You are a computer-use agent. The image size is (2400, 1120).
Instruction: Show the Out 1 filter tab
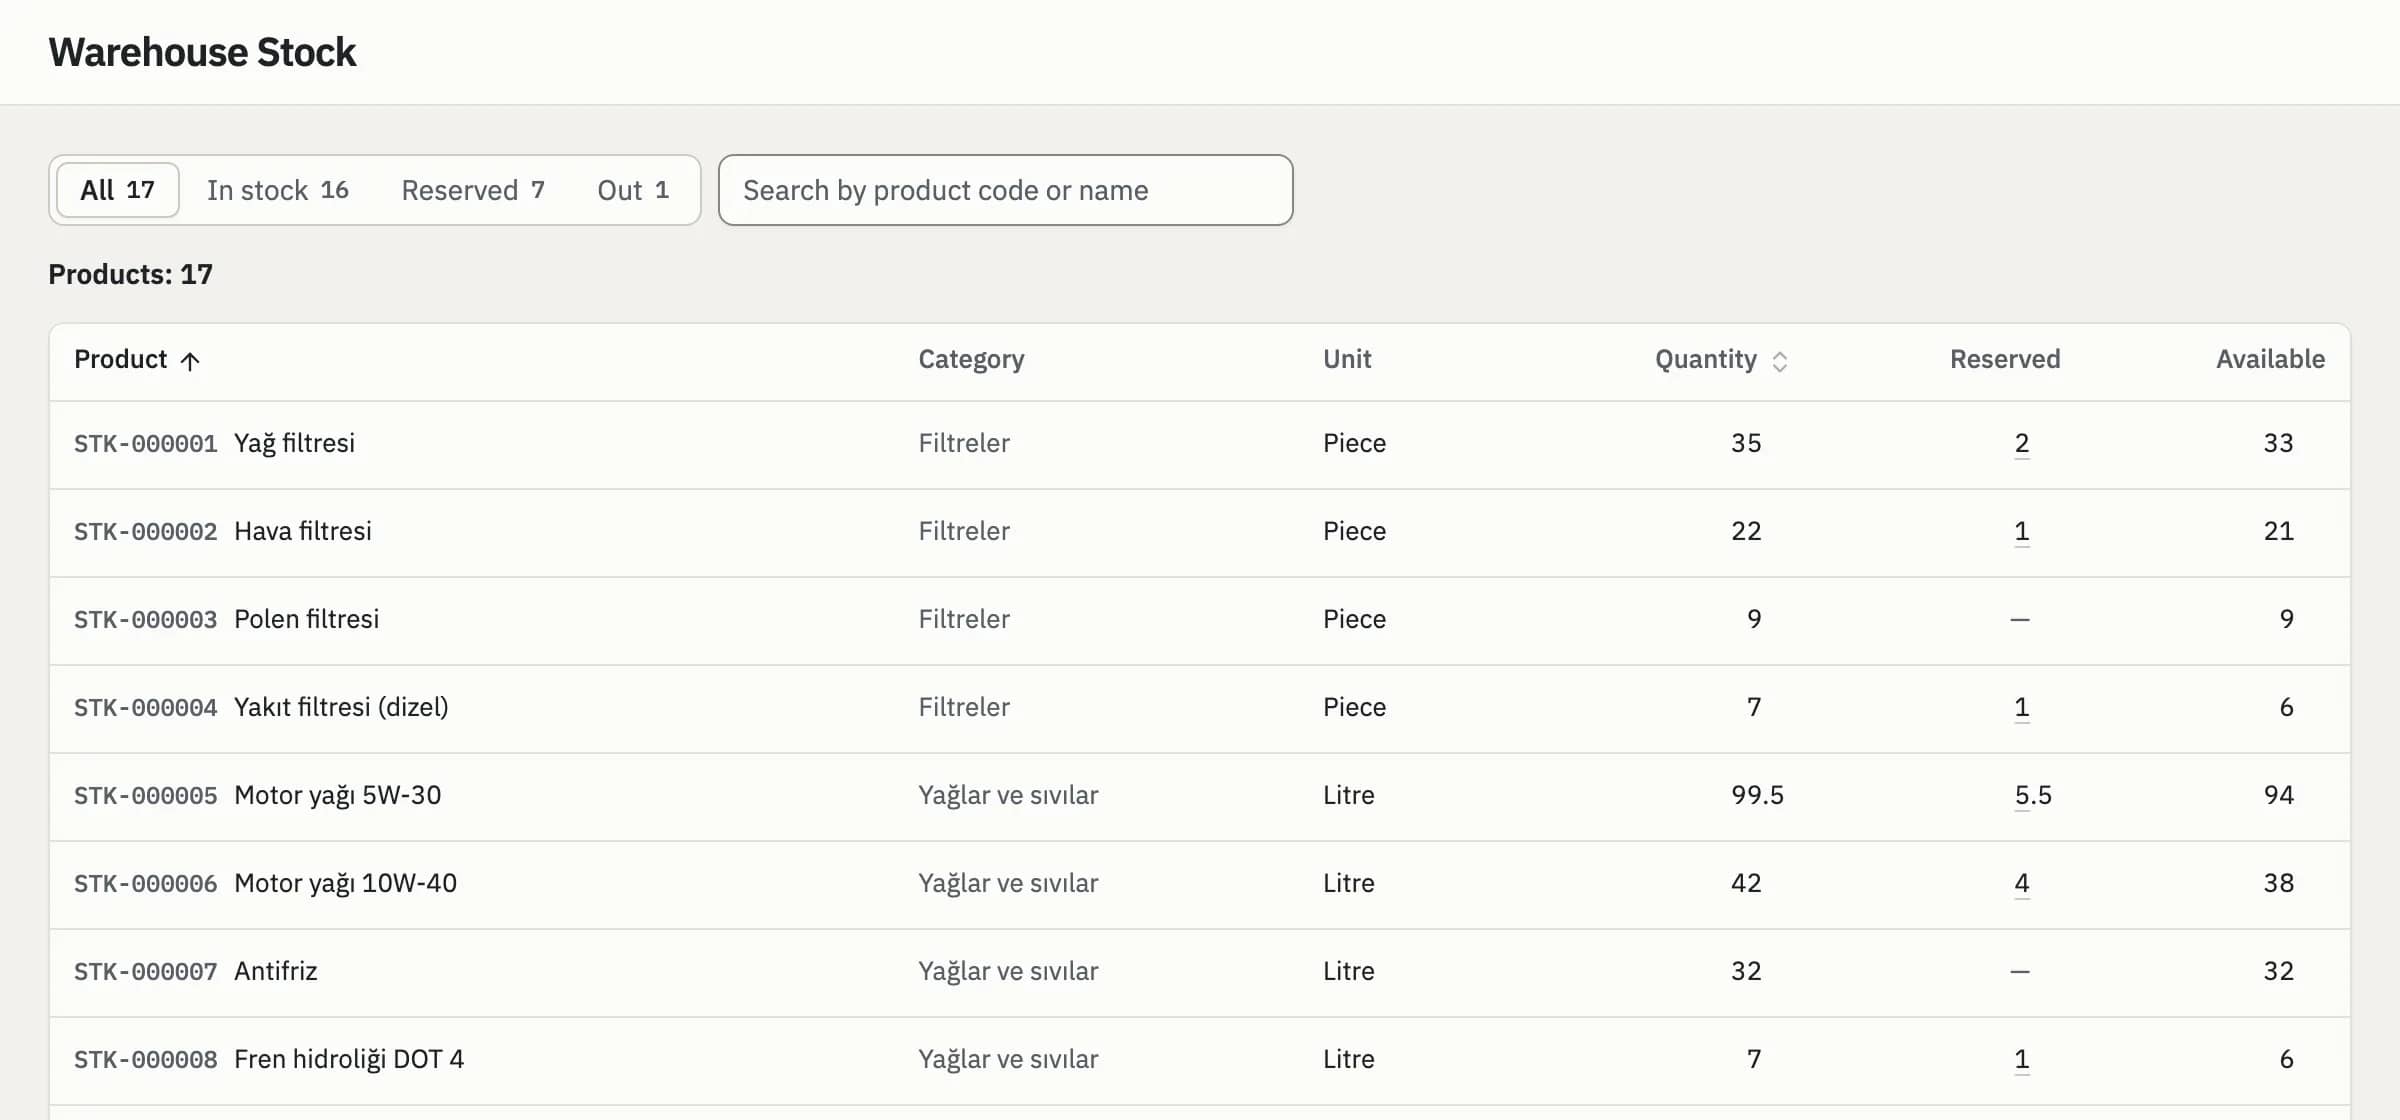[x=633, y=190]
